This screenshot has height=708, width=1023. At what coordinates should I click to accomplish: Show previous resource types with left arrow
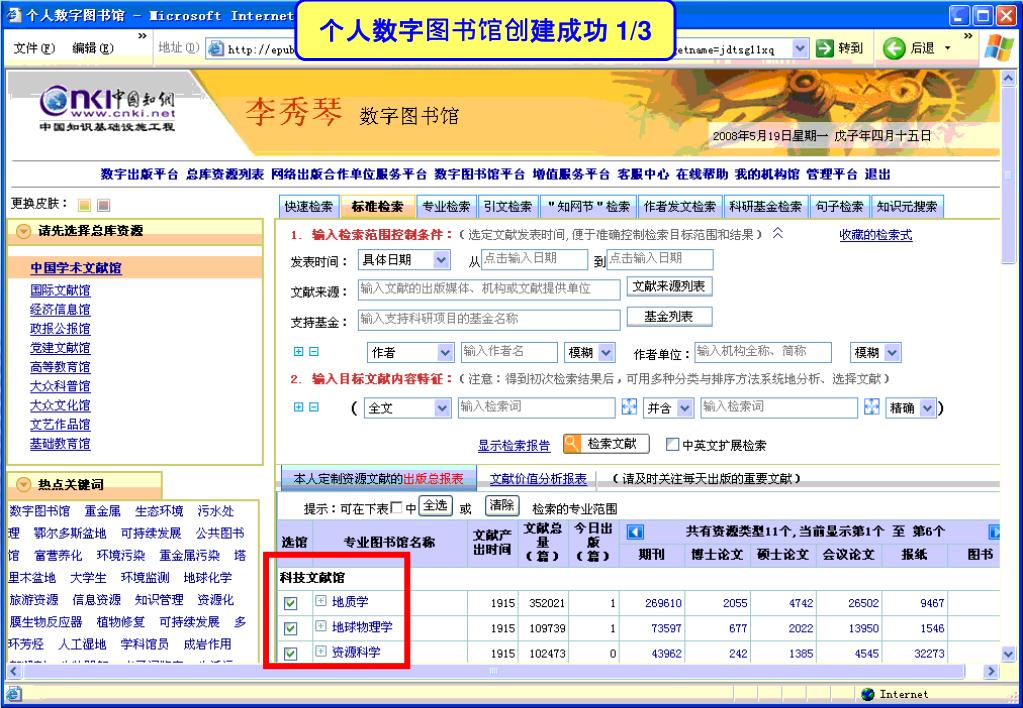click(635, 532)
